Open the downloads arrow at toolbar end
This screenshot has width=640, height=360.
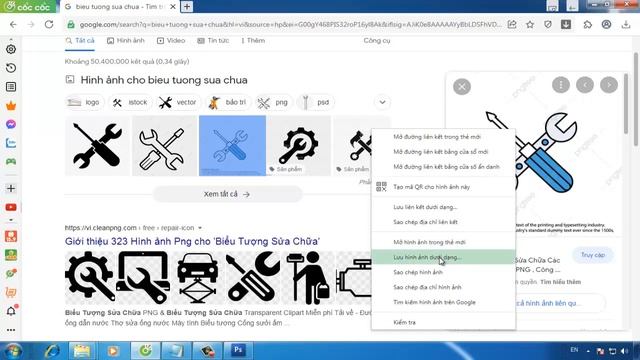(626, 24)
